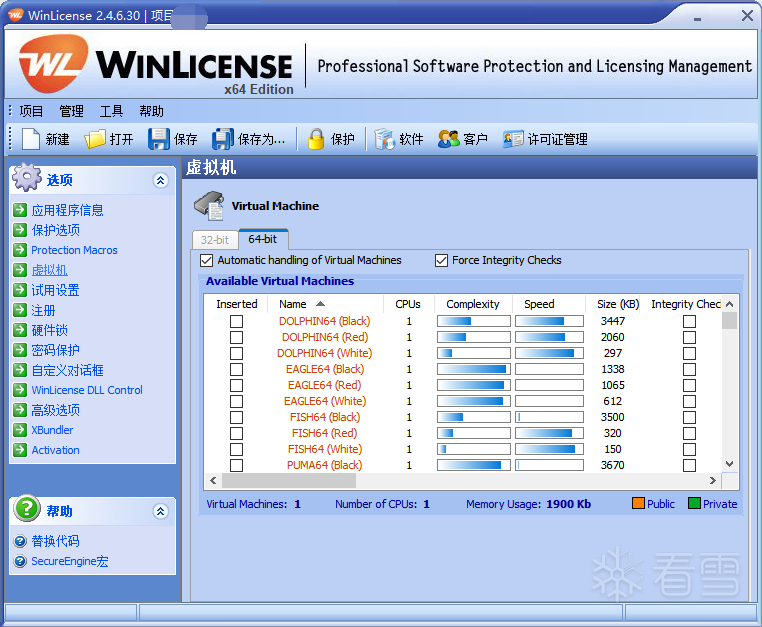Open Protection Macros link
Viewport: 762px width, 627px height.
point(74,250)
